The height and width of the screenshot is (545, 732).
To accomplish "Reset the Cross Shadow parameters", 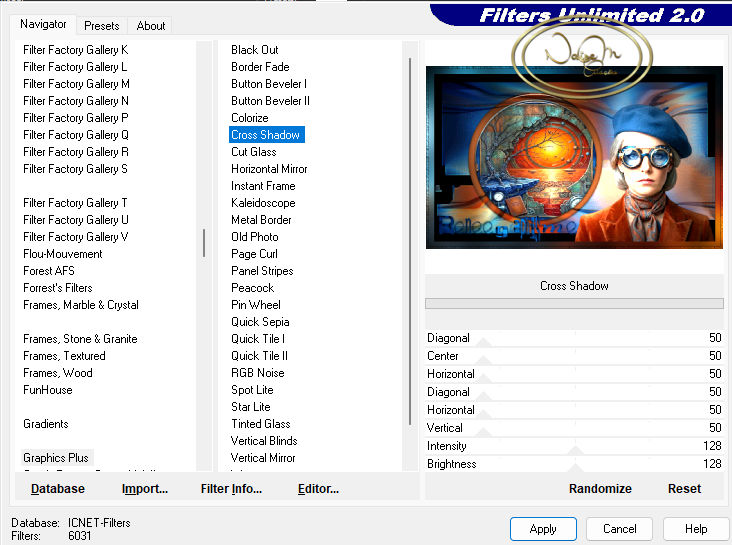I will point(684,488).
